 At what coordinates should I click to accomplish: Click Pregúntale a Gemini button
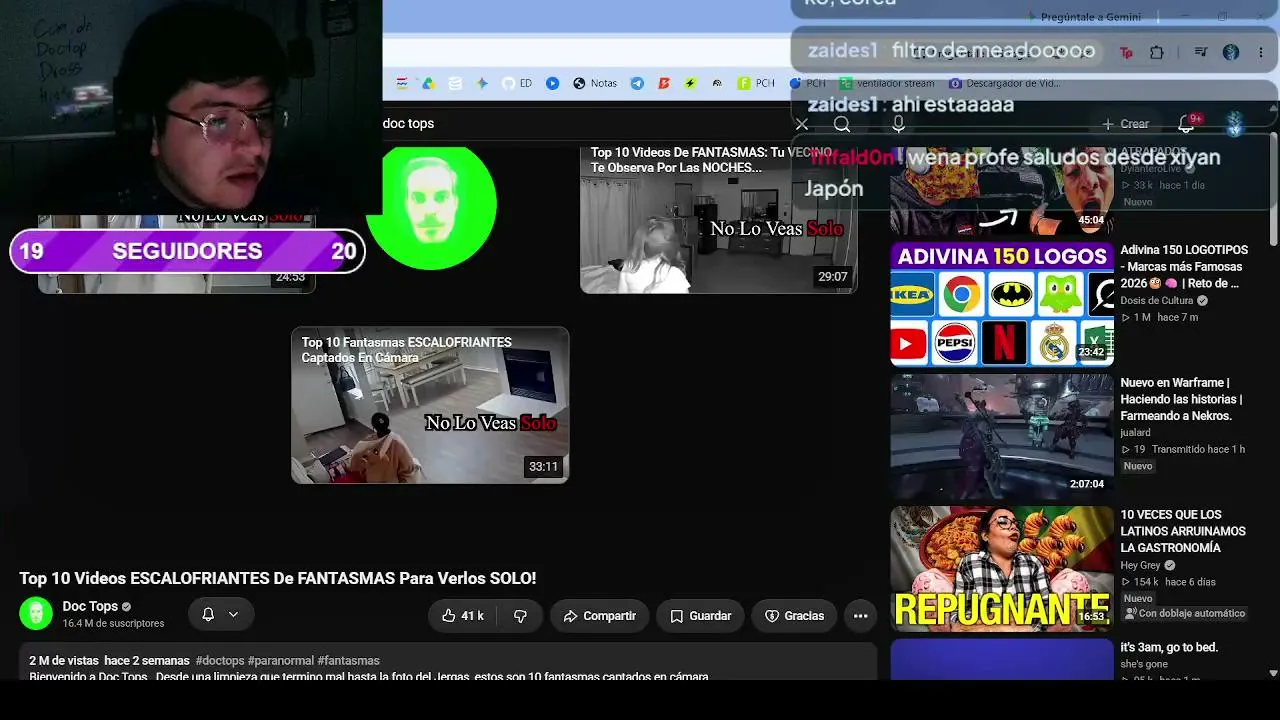point(1084,17)
